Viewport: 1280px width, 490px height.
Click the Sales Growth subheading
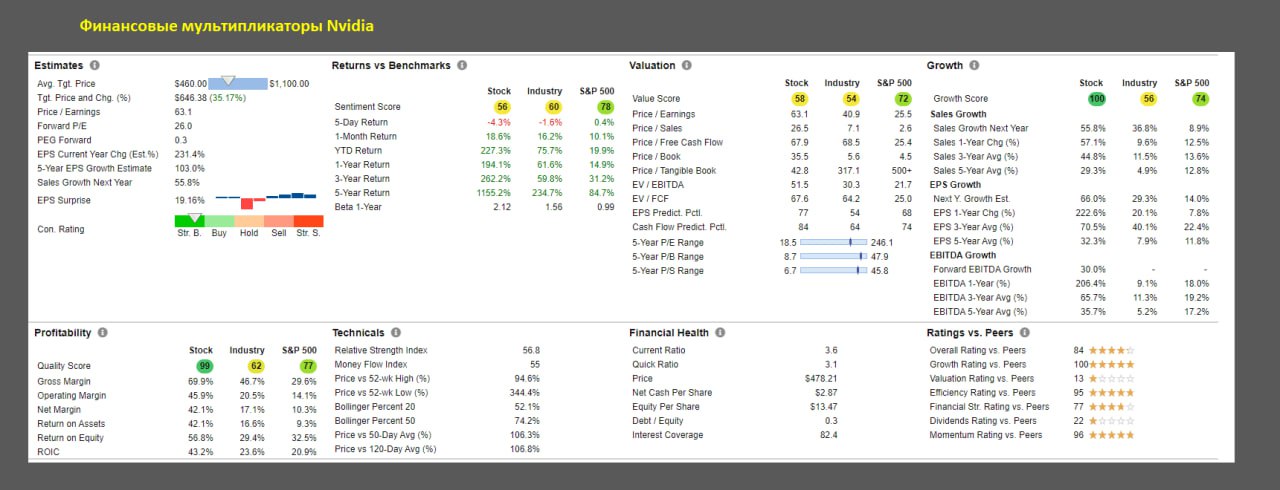pyautogui.click(x=958, y=114)
